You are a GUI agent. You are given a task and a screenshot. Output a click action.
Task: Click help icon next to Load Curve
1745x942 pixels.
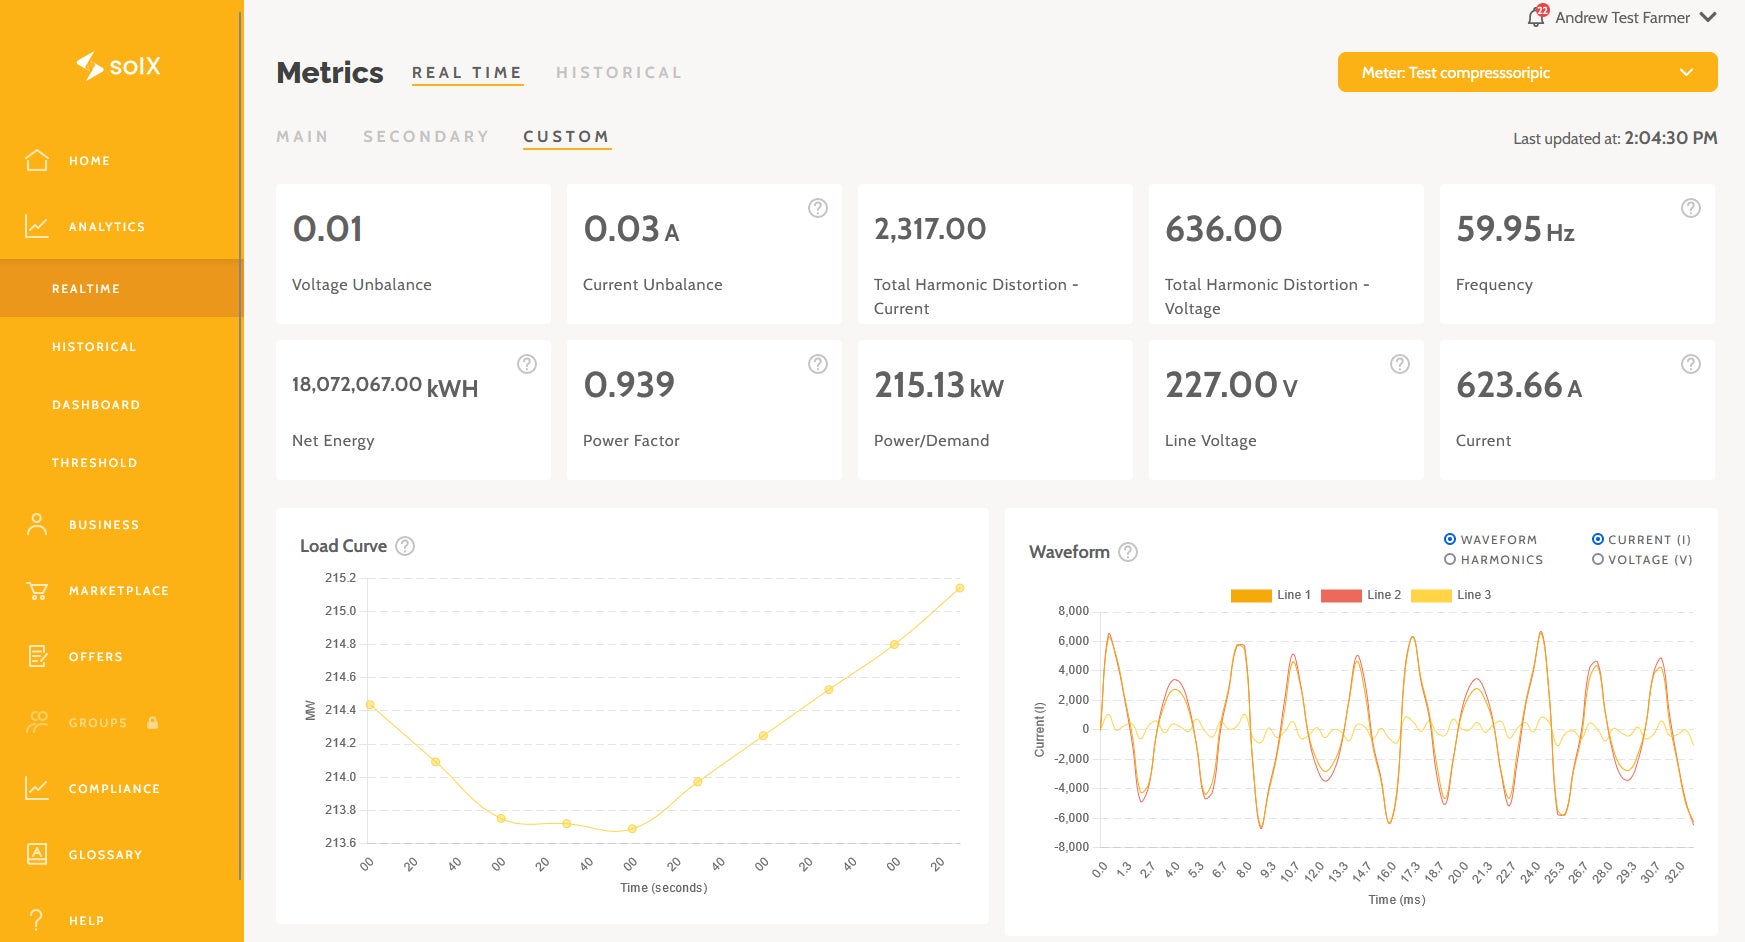click(405, 546)
